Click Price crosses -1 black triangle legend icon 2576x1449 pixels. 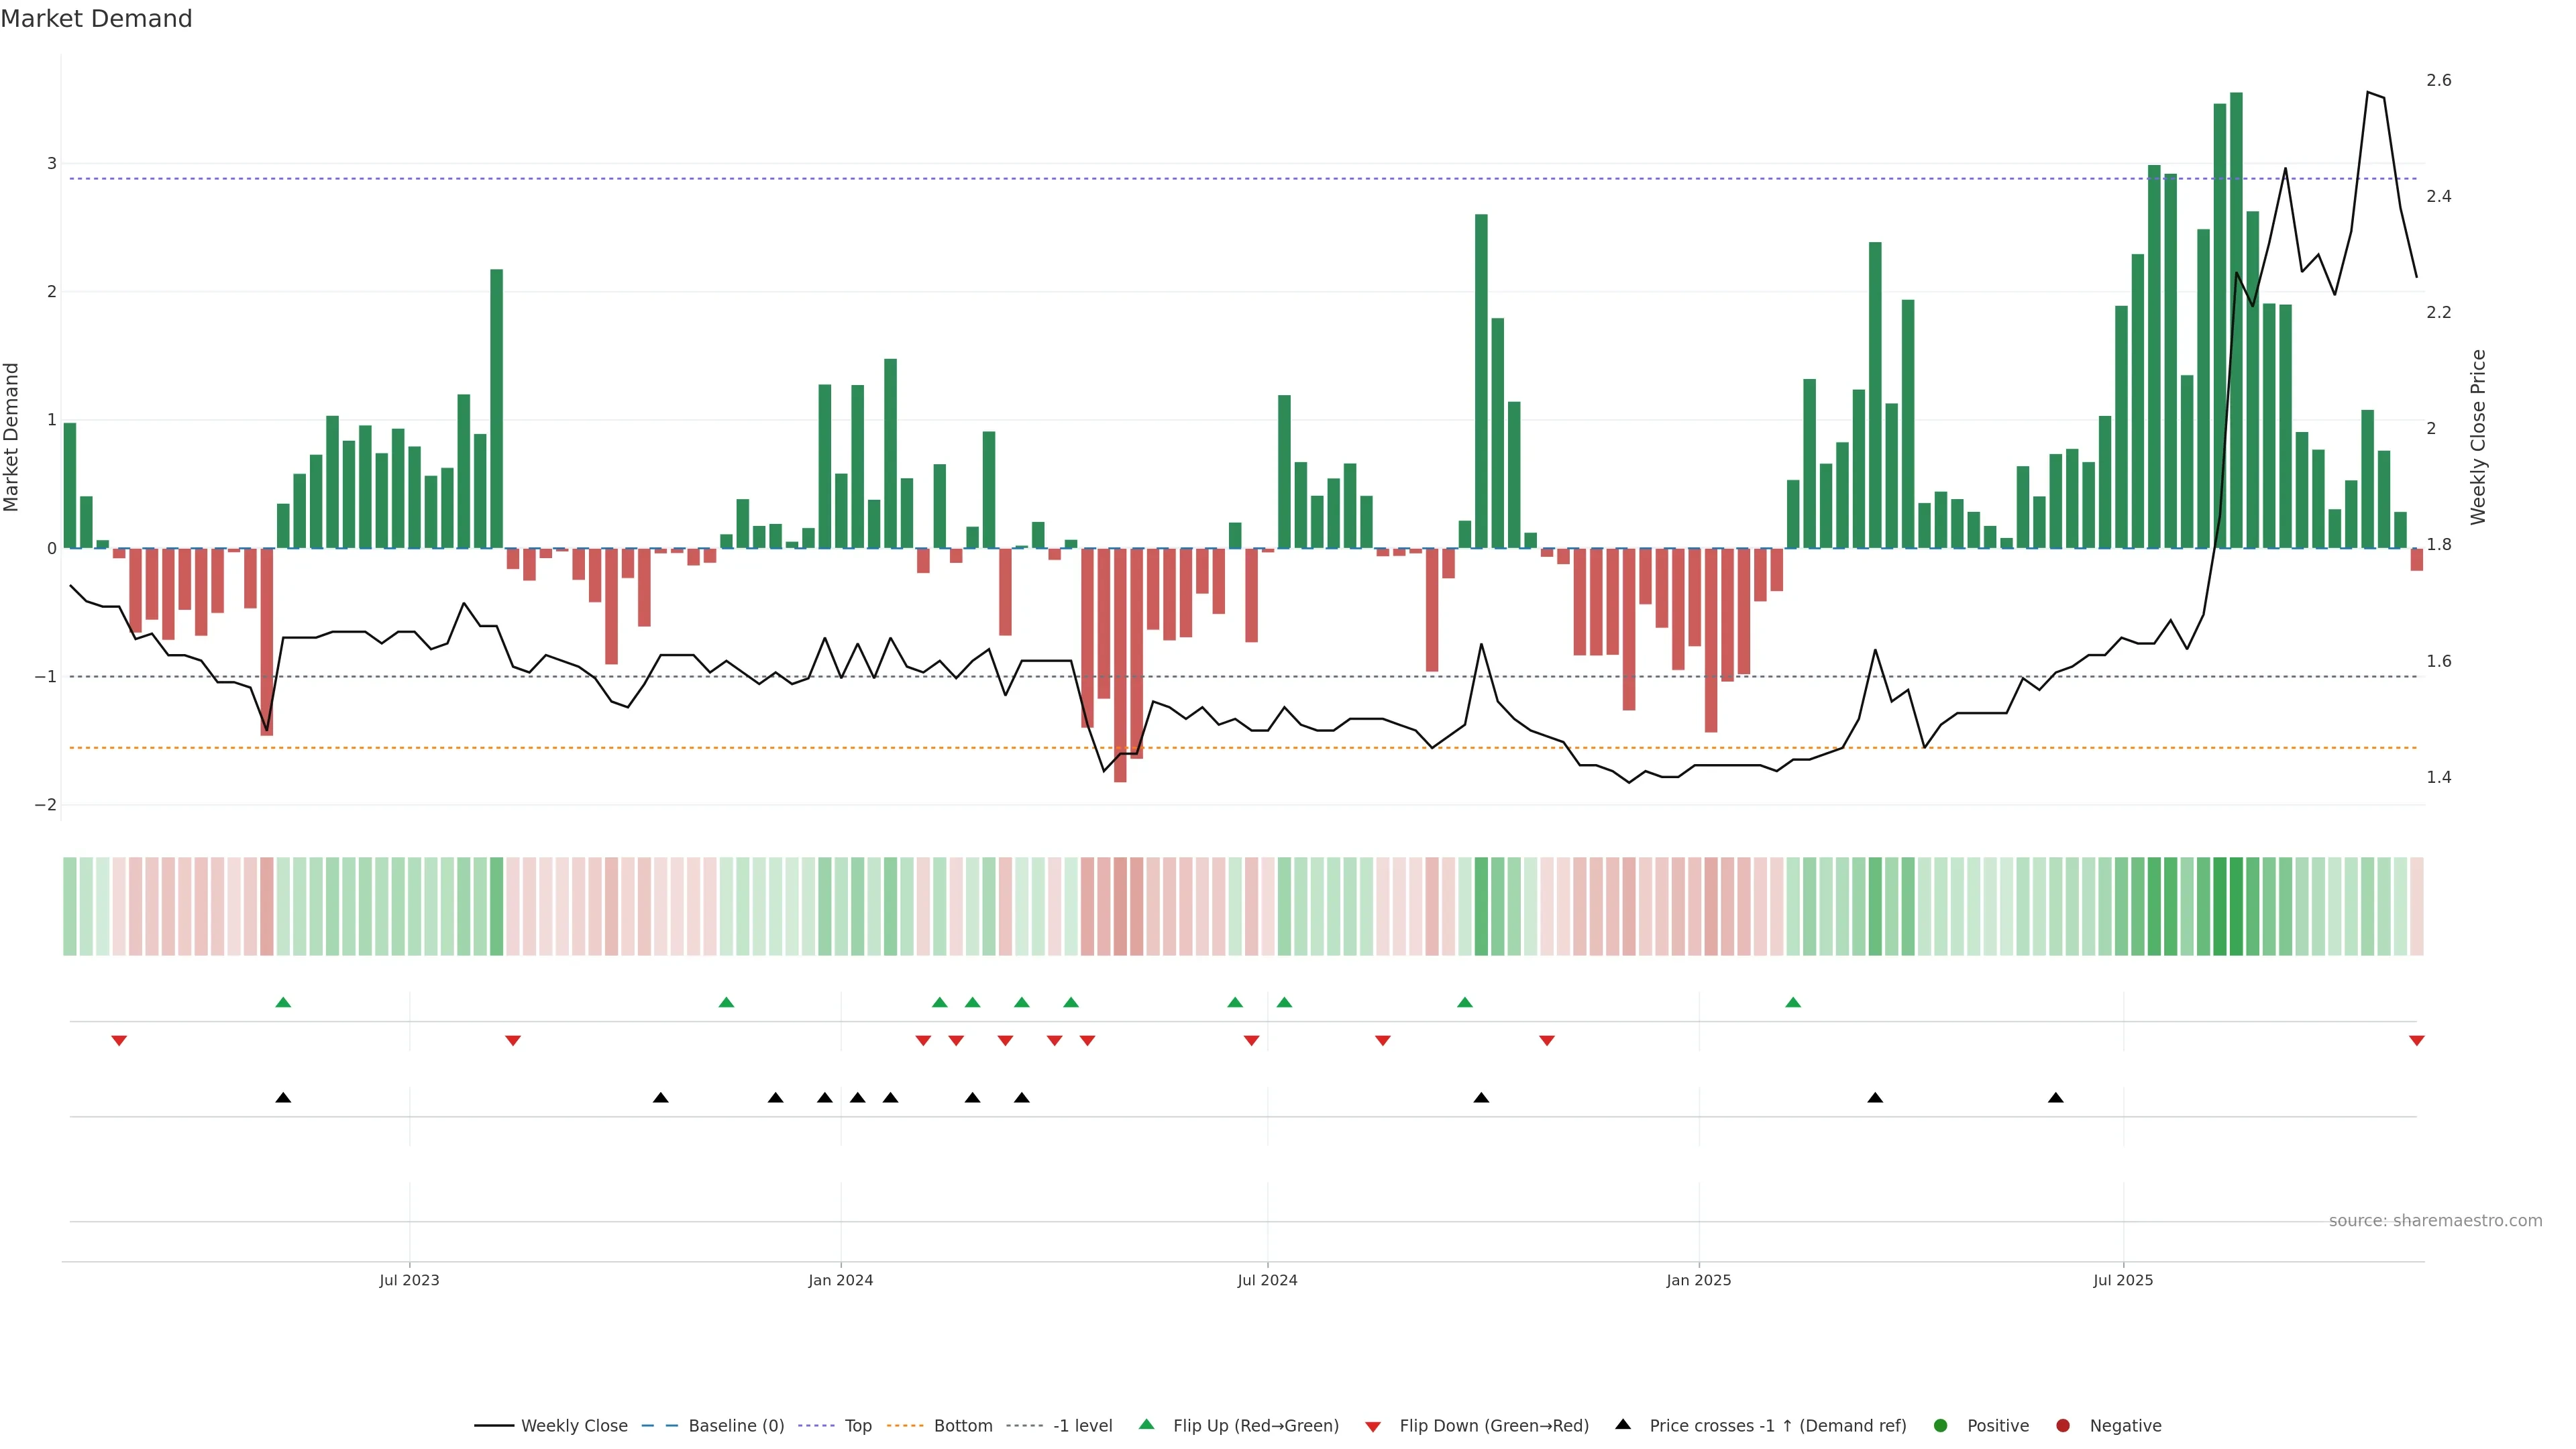tap(1623, 1424)
